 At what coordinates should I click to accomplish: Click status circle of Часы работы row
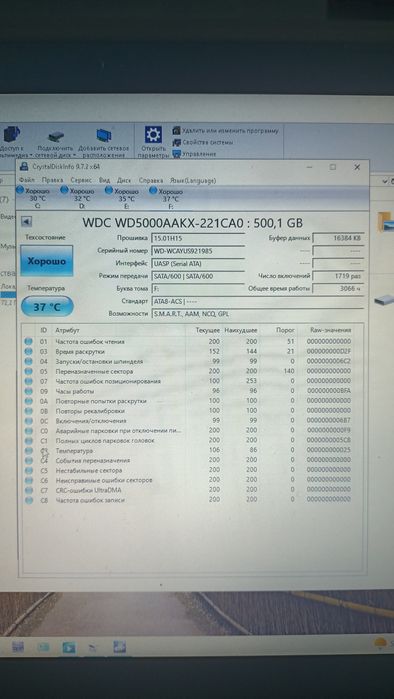click(x=29, y=391)
